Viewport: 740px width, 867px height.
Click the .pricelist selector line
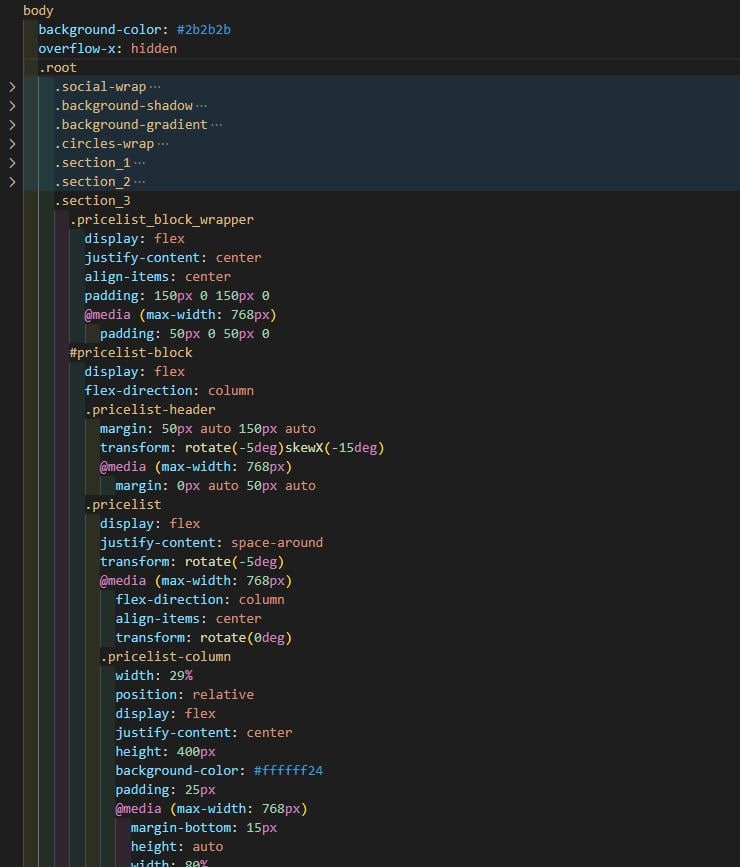[x=123, y=504]
